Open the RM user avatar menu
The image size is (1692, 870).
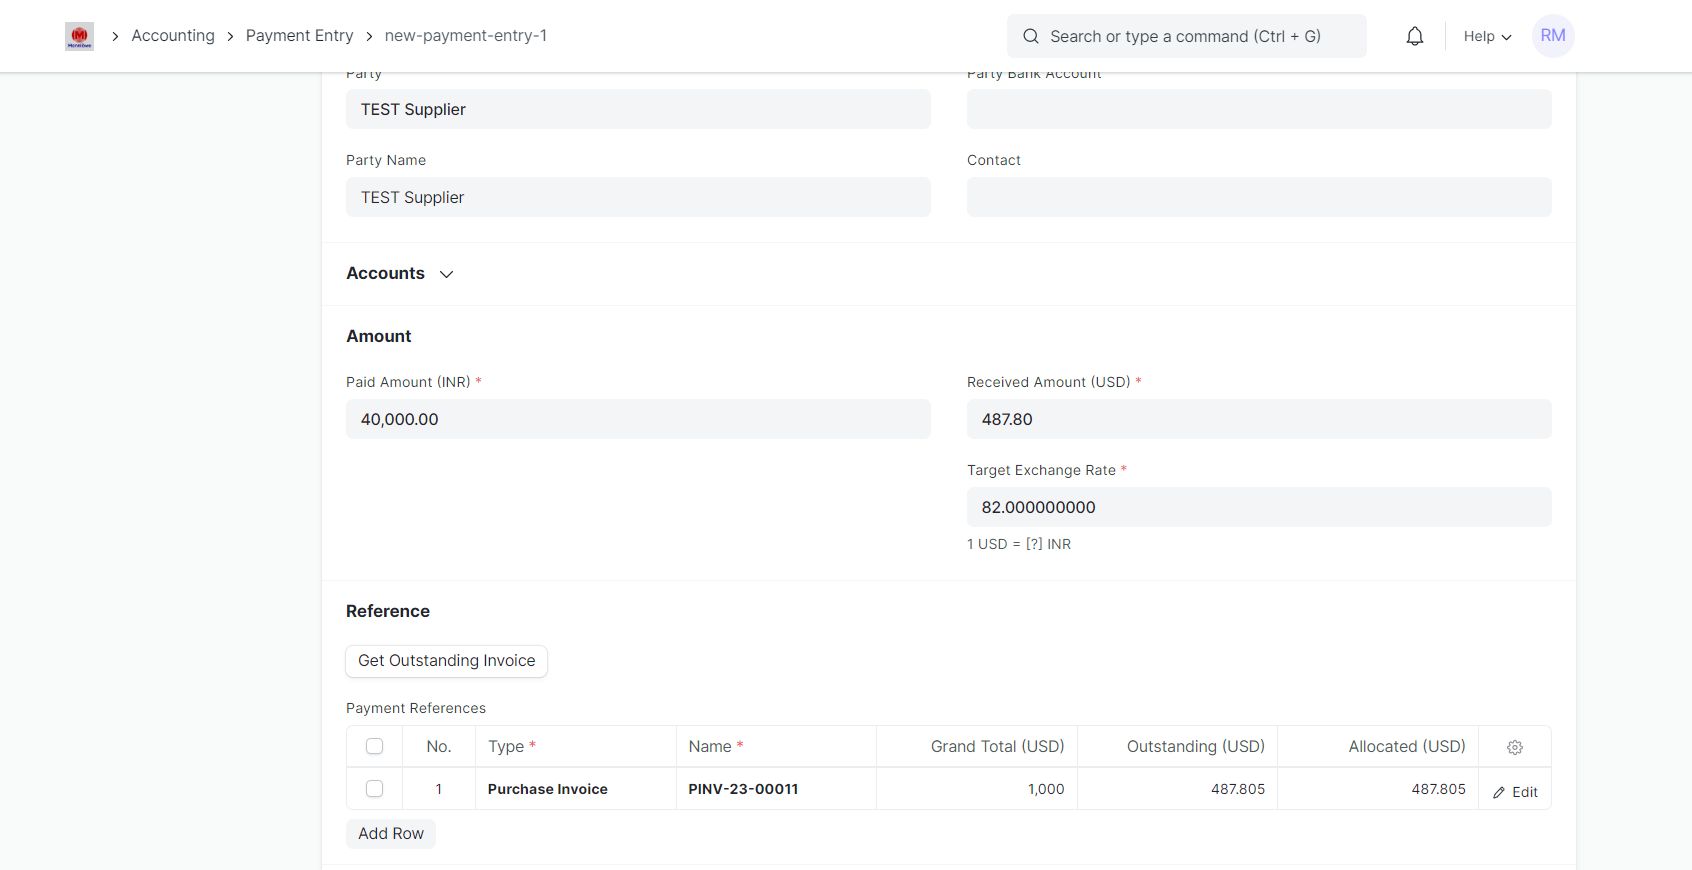(x=1553, y=36)
